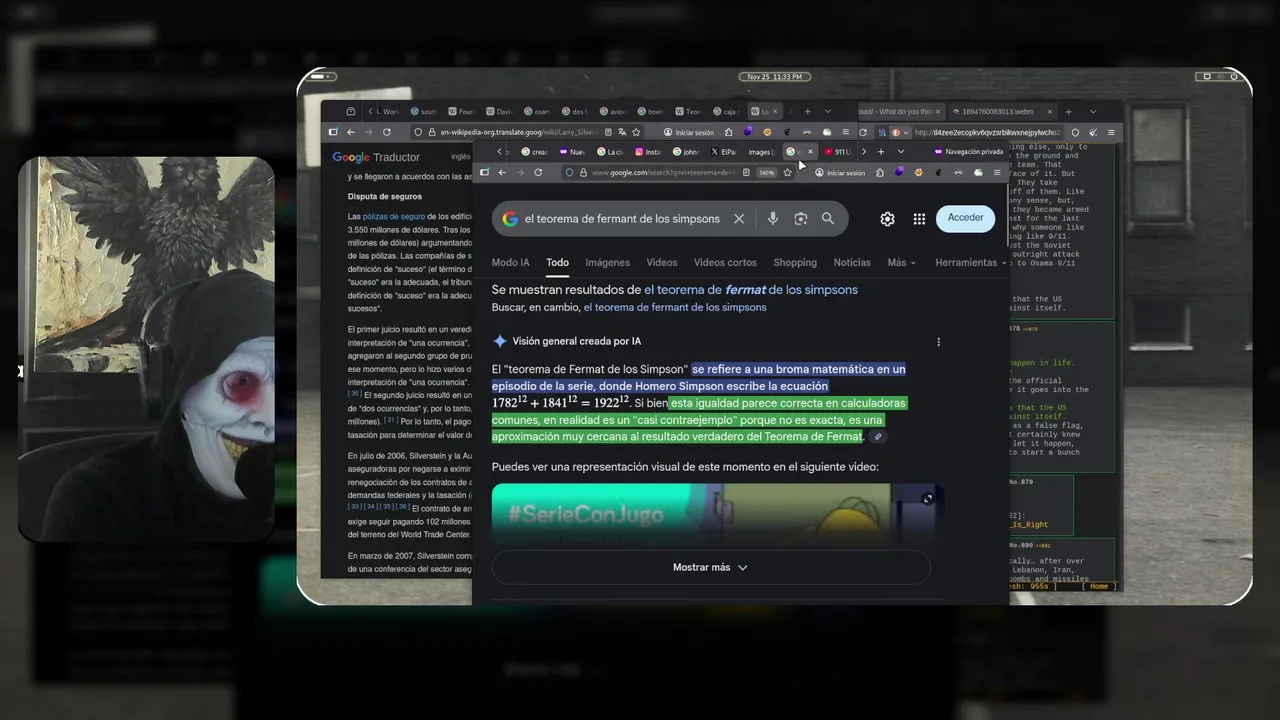Switch to the Noticias tab
The image size is (1280, 720).
[x=852, y=262]
